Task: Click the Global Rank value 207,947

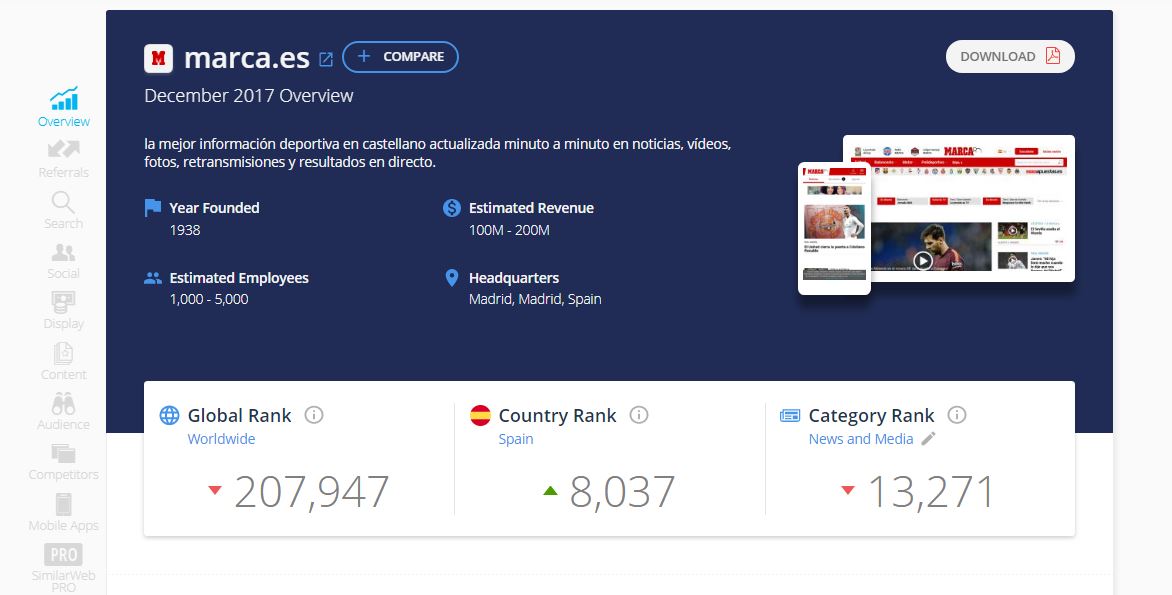Action: 312,492
